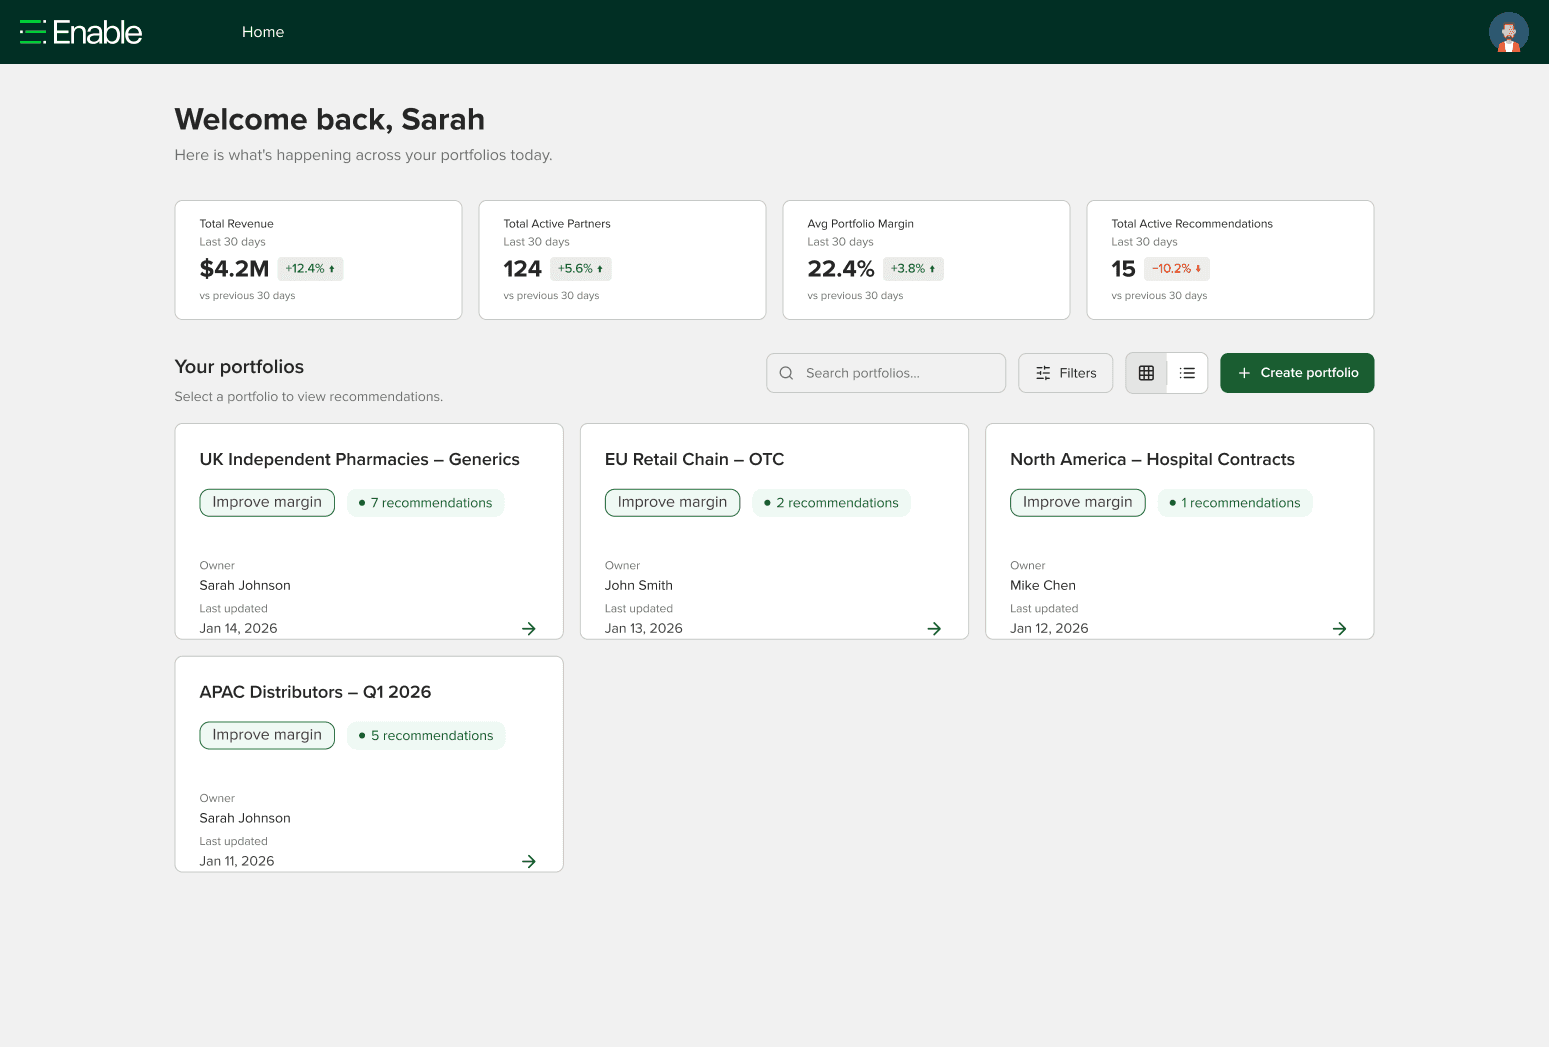Click UK Independent Pharmacies – Generics title
1549x1047 pixels.
pyautogui.click(x=359, y=459)
